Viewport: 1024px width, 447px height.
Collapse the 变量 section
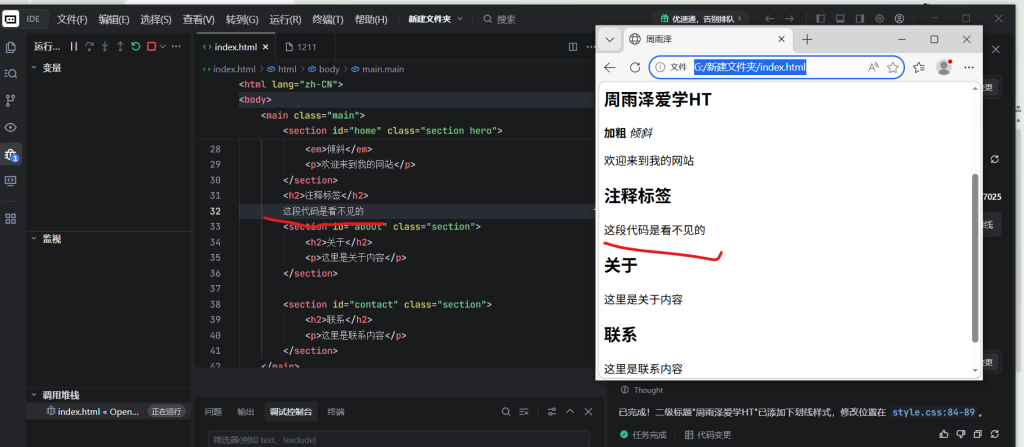click(x=34, y=67)
